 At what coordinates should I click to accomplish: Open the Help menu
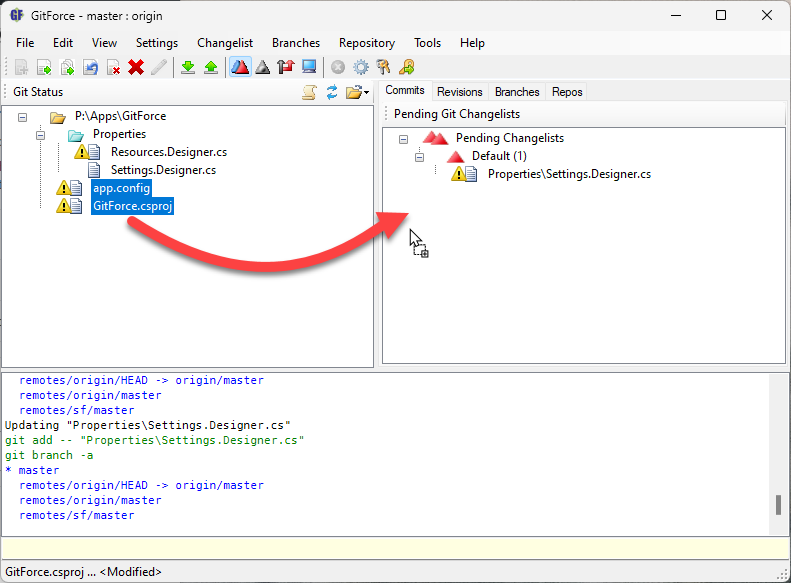[472, 43]
